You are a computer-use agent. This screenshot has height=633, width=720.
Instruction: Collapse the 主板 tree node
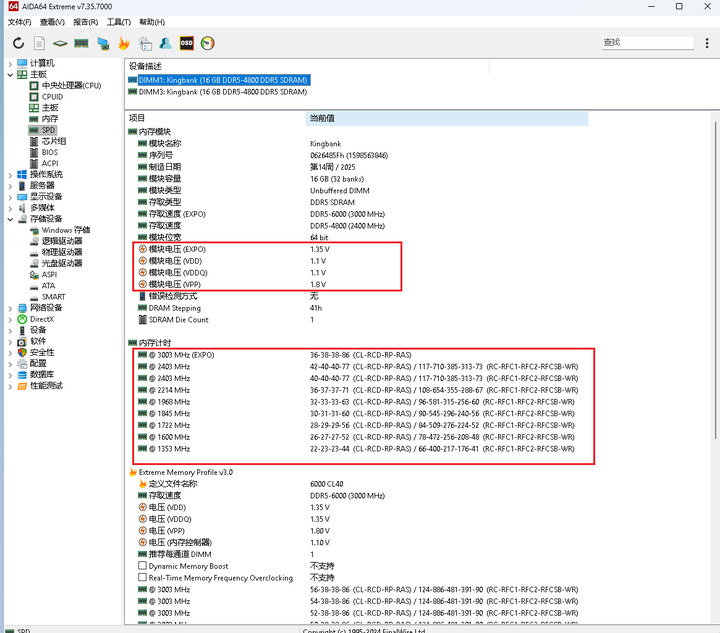coord(10,74)
